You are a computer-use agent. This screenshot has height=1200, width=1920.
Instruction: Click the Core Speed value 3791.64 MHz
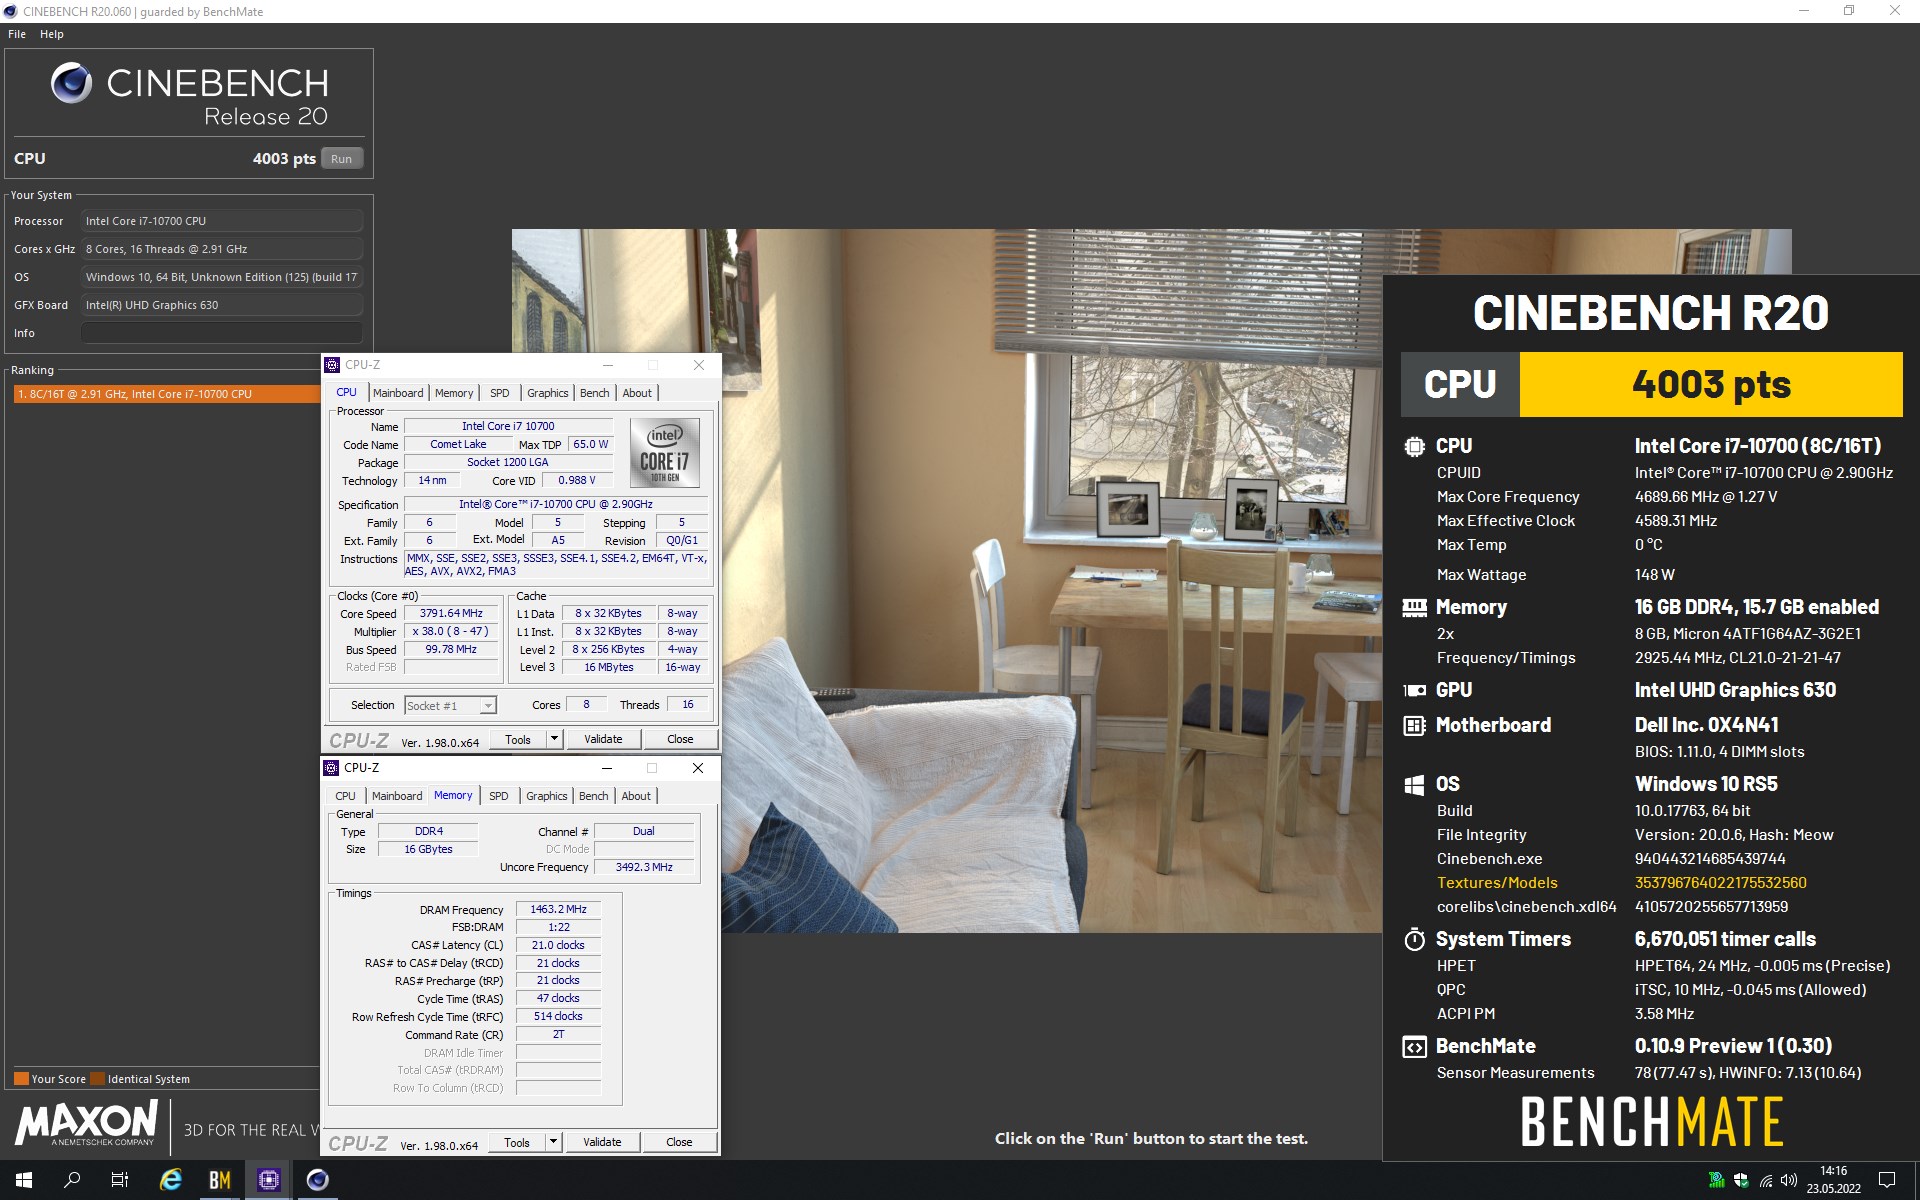tap(451, 614)
